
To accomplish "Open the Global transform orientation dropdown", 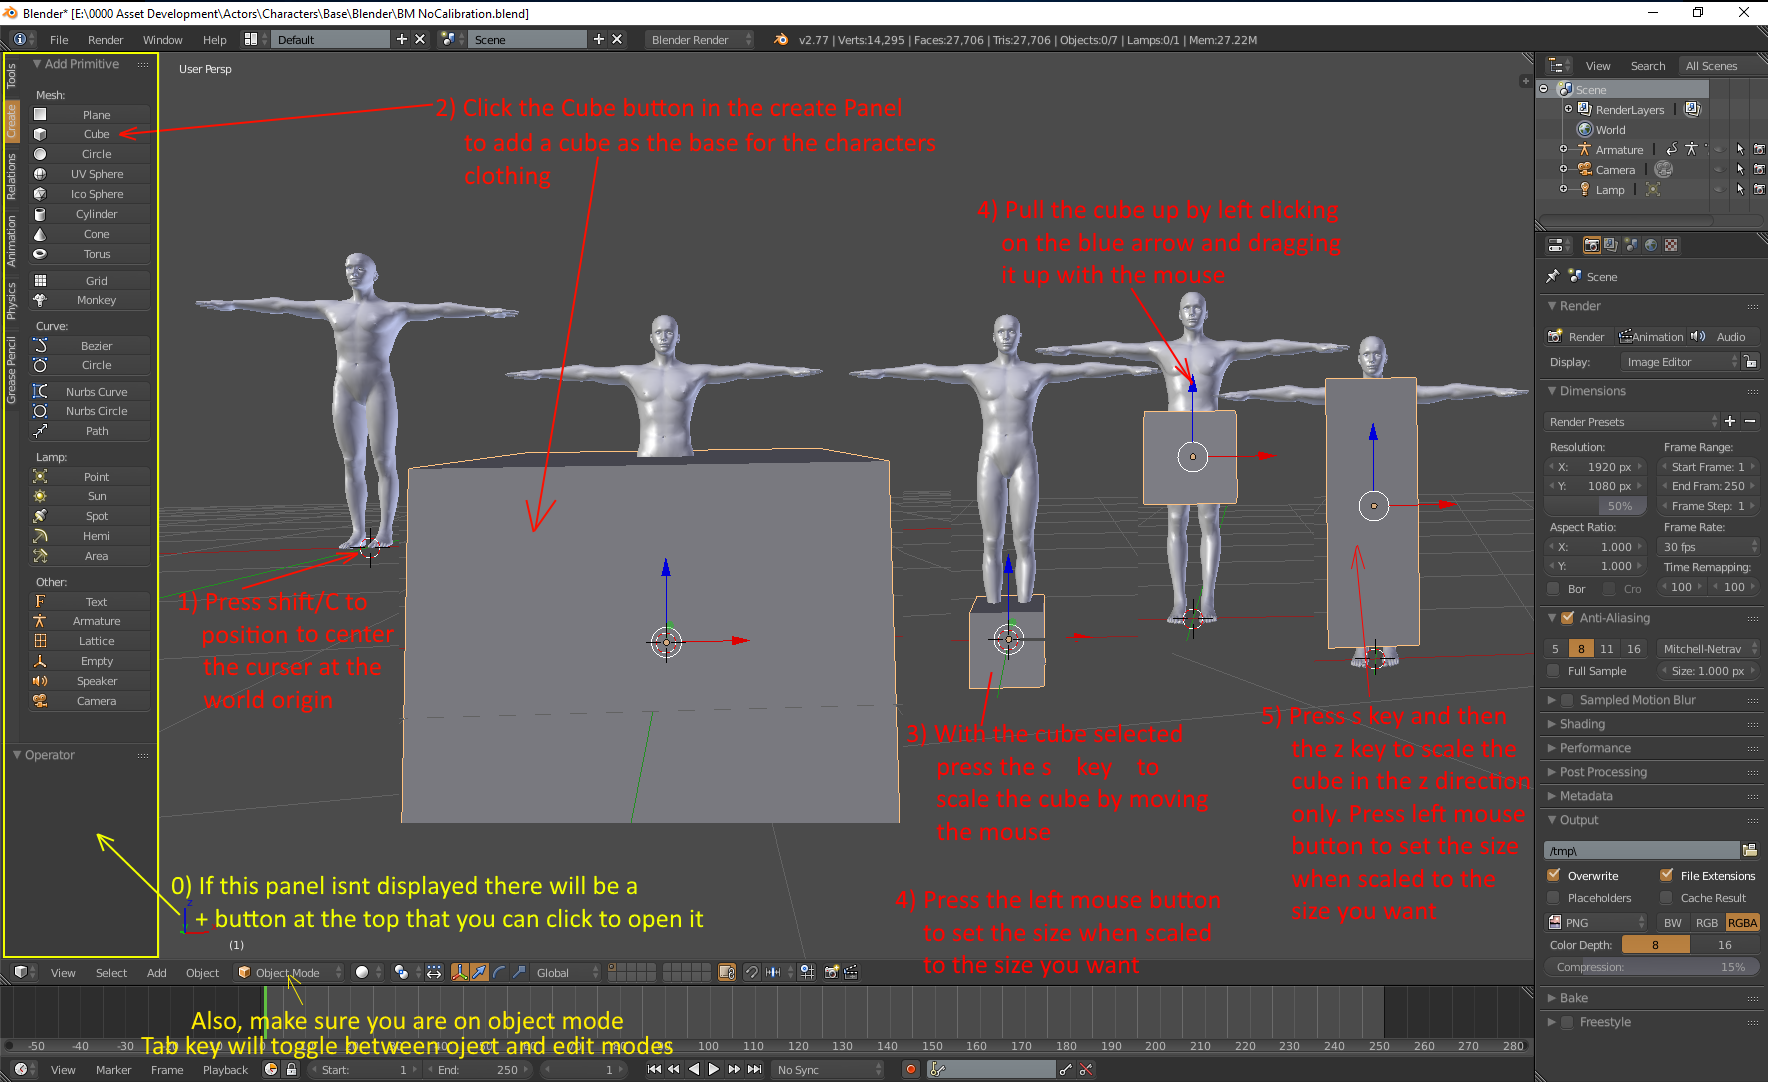I will (566, 972).
